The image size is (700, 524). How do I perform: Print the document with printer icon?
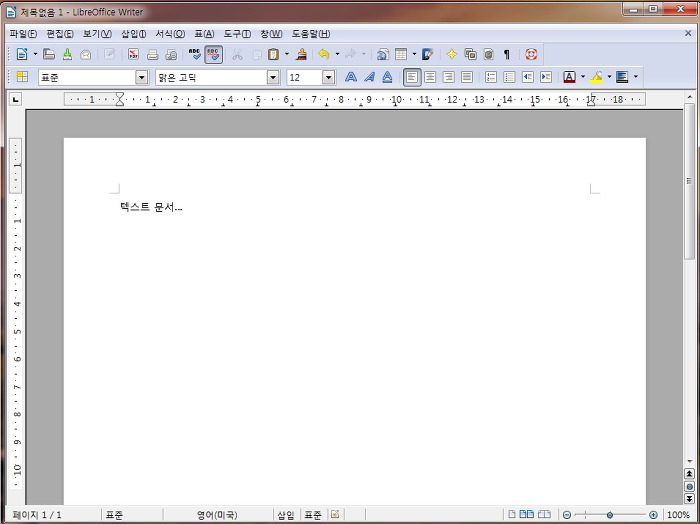click(152, 54)
